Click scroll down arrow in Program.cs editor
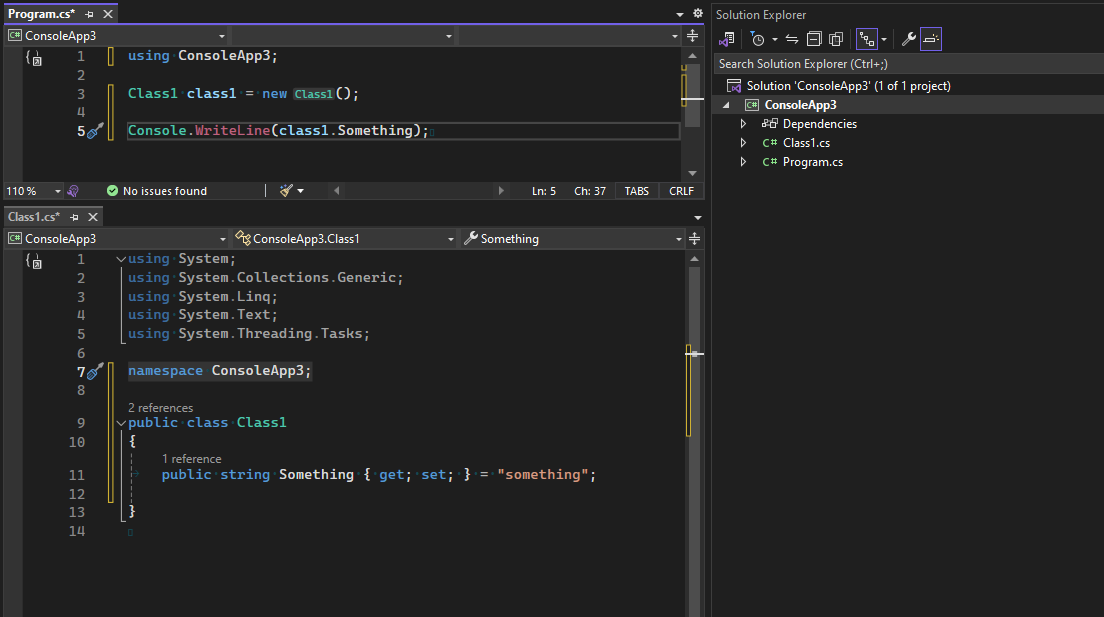The height and width of the screenshot is (617, 1104). tap(692, 173)
